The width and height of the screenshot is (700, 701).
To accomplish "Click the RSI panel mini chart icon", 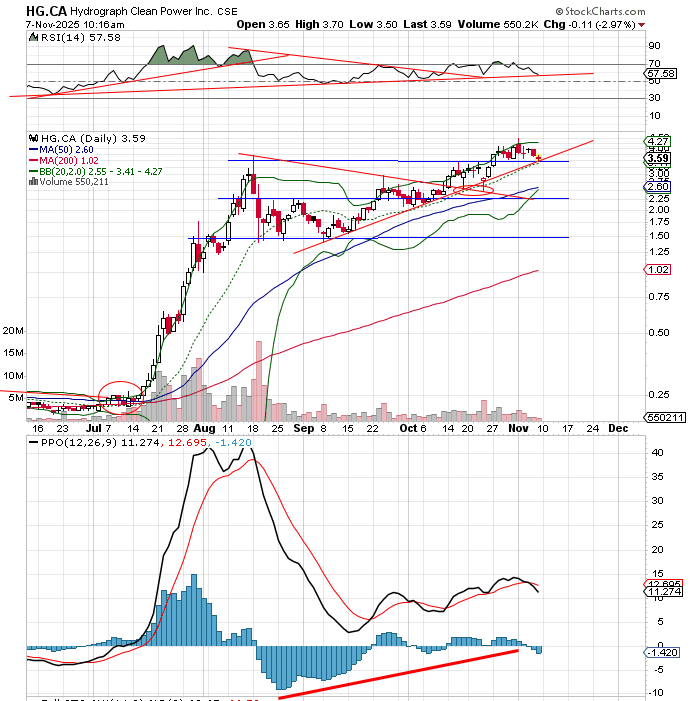I will pyautogui.click(x=34, y=37).
